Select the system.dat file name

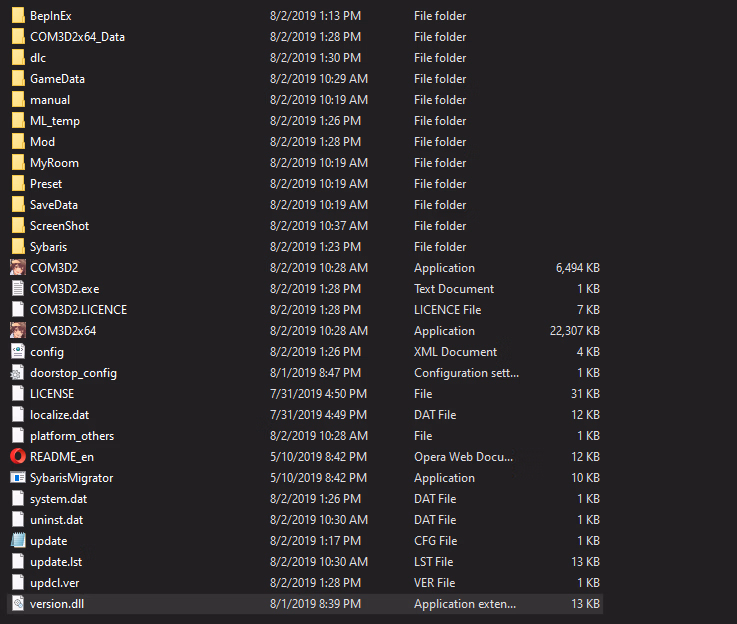click(x=58, y=499)
